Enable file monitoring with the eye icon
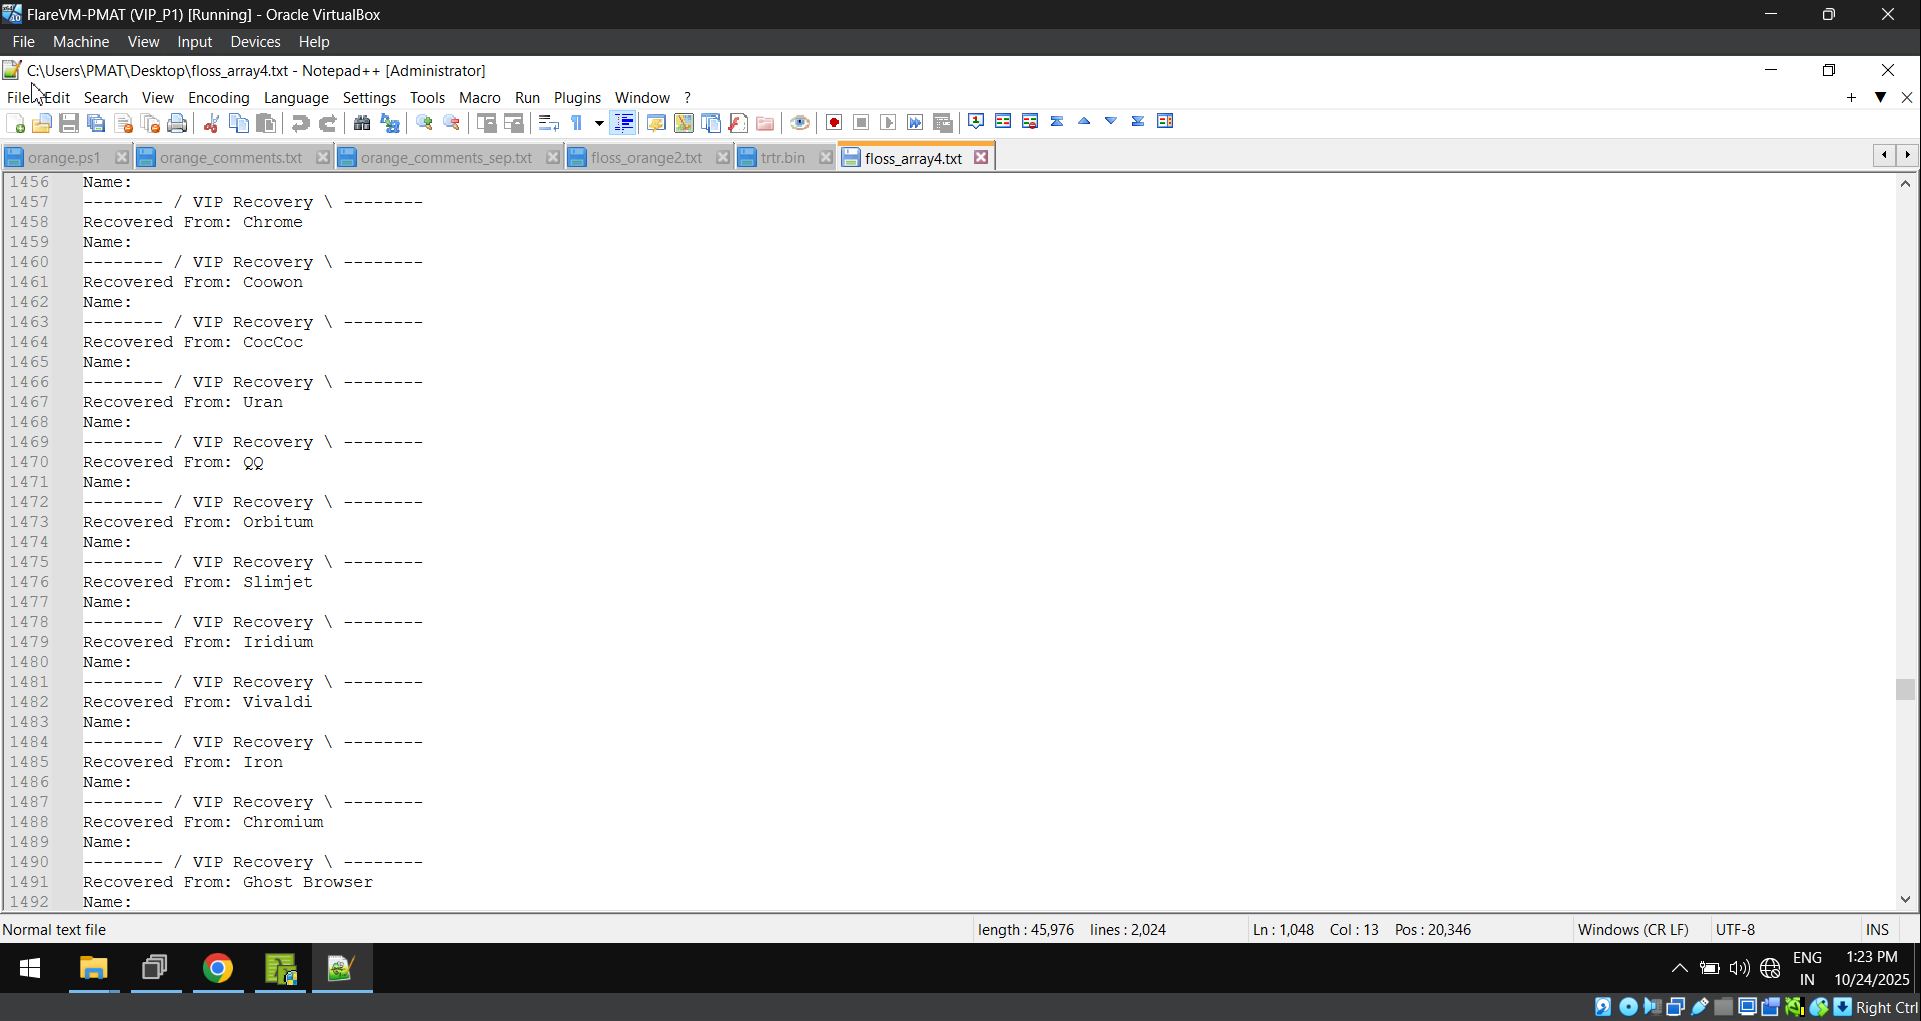This screenshot has height=1021, width=1921. pyautogui.click(x=800, y=122)
